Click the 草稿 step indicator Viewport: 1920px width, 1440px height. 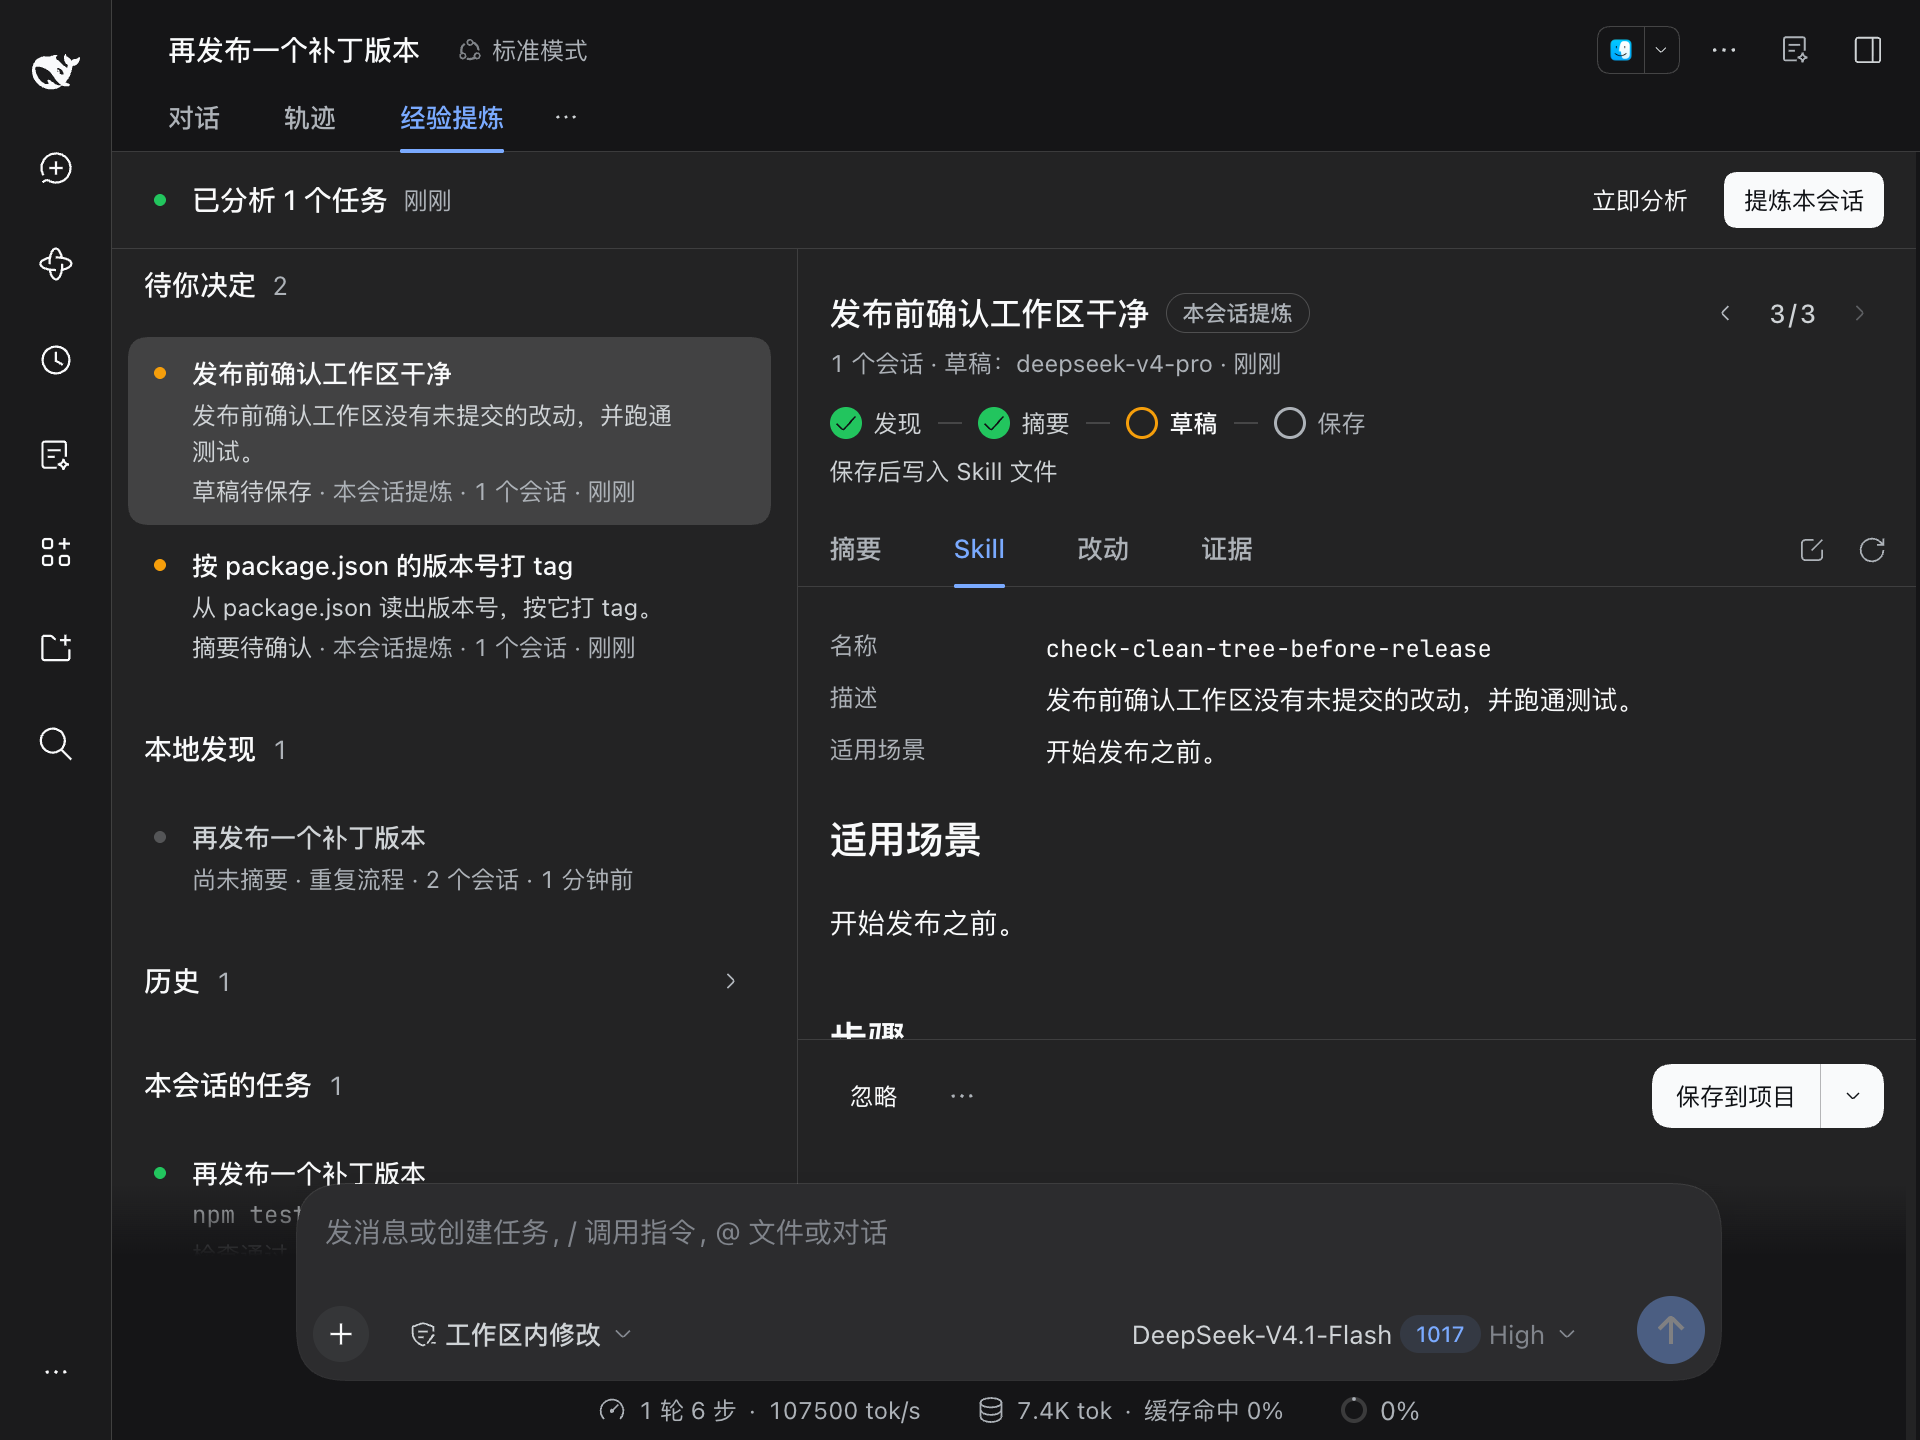click(x=1172, y=423)
